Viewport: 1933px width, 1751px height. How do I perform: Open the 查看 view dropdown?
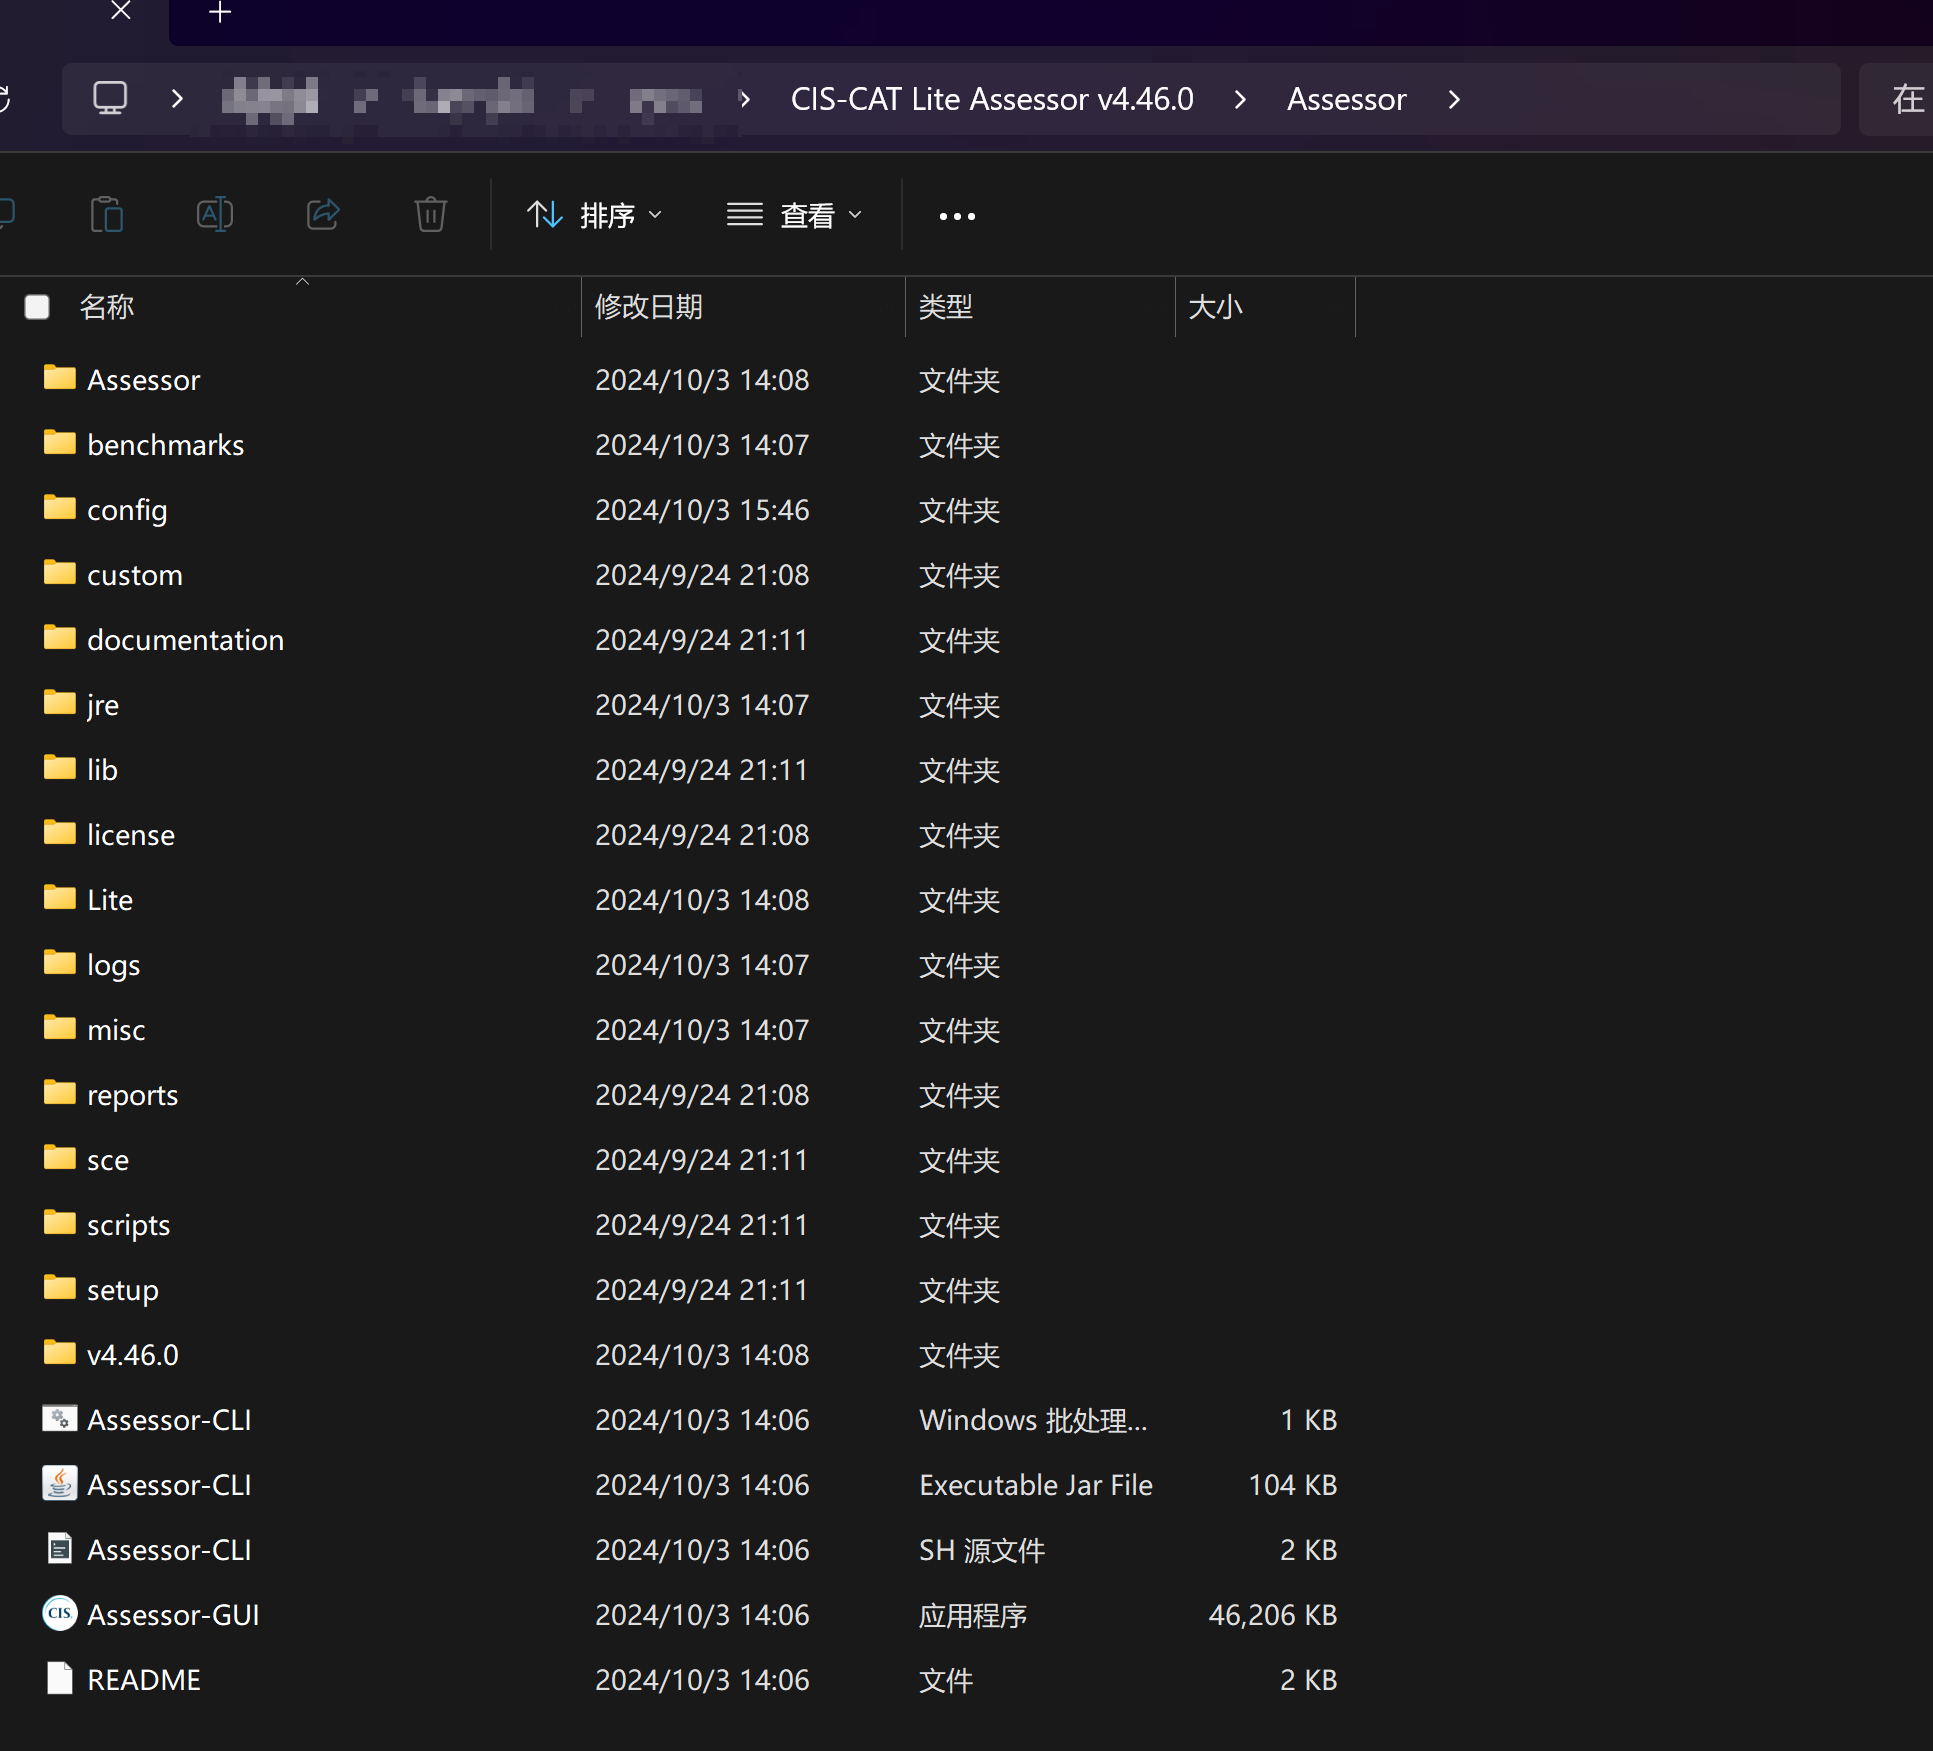coord(795,215)
